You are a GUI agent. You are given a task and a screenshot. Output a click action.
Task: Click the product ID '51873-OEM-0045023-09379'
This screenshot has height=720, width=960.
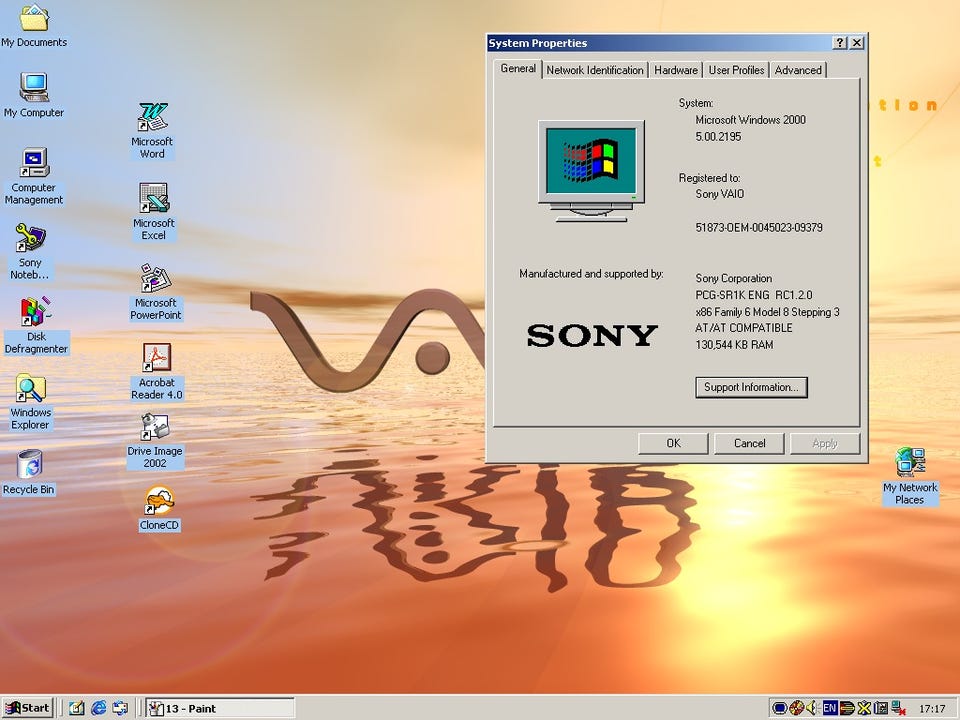coord(759,228)
